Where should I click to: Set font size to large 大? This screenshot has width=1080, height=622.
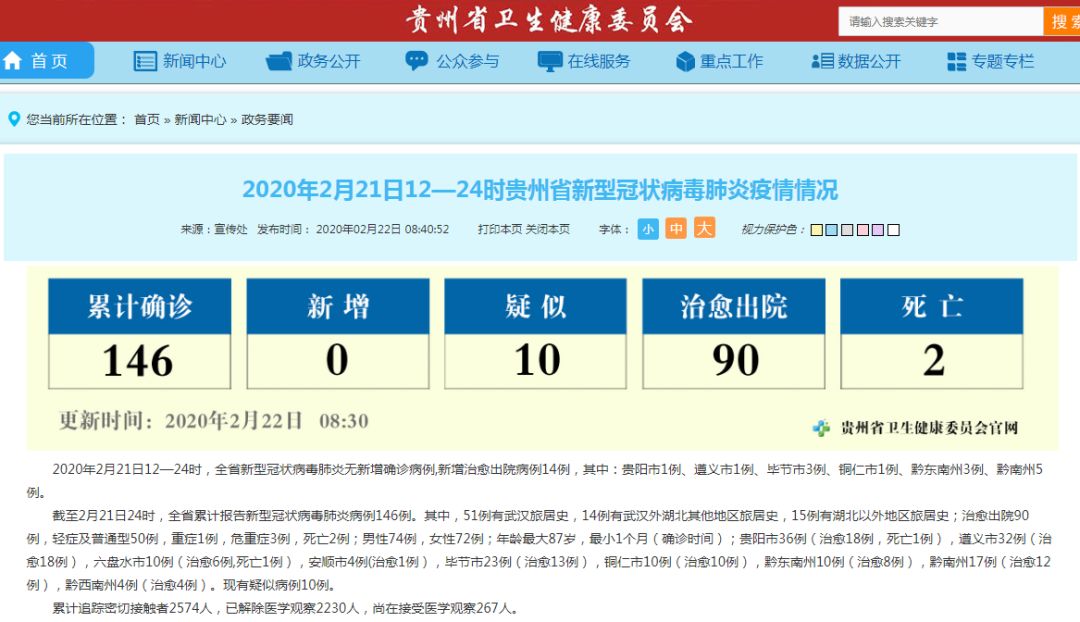click(705, 229)
